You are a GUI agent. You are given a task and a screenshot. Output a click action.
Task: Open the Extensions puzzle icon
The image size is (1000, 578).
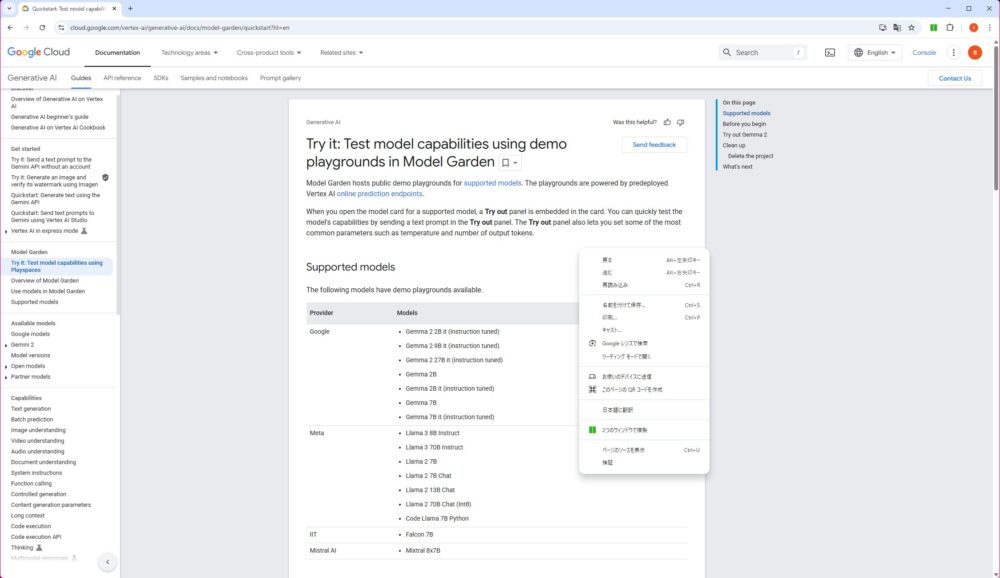(x=950, y=27)
